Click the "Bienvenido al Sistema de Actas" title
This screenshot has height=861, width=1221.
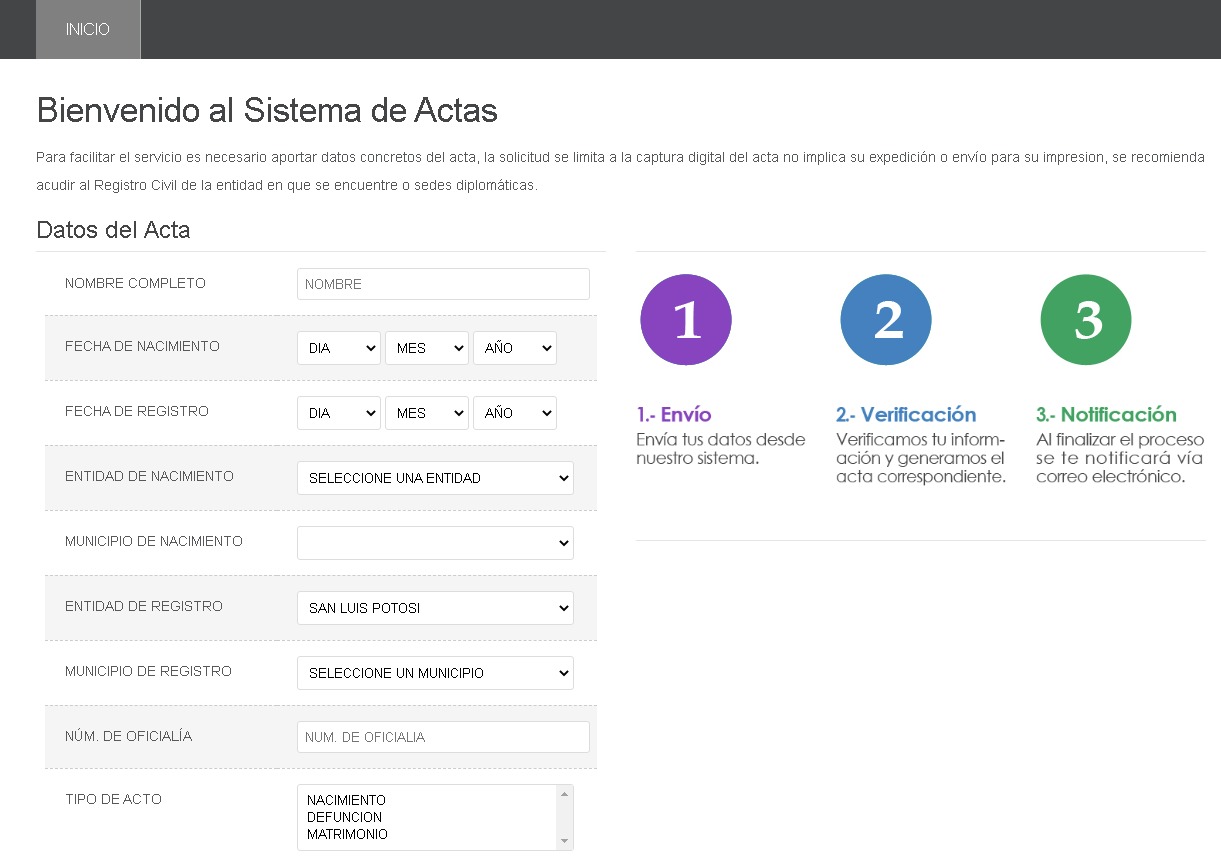(267, 110)
